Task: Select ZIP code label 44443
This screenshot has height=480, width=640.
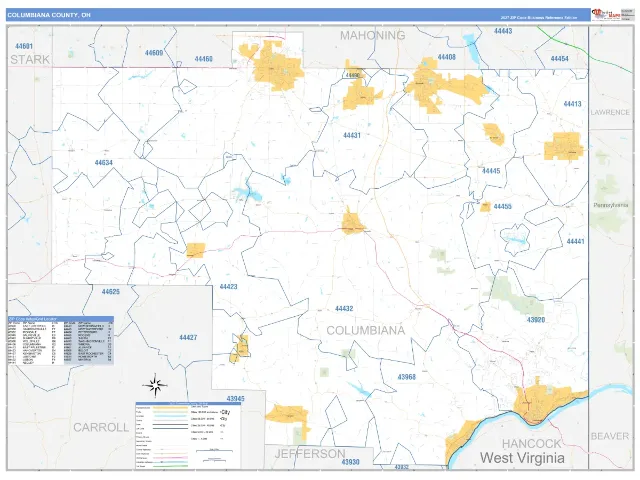Action: pos(503,31)
